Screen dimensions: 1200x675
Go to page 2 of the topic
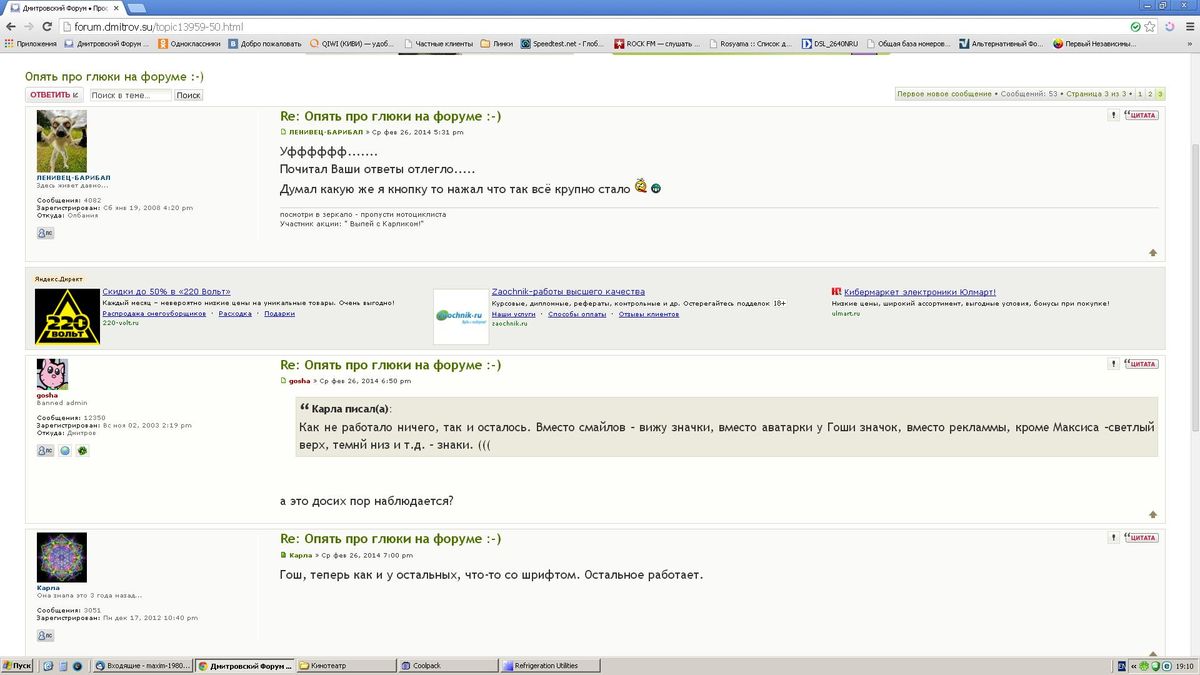pyautogui.click(x=1150, y=93)
